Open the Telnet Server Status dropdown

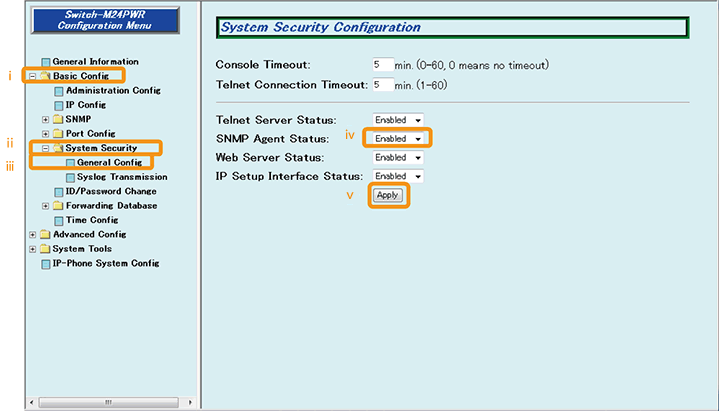(x=398, y=120)
